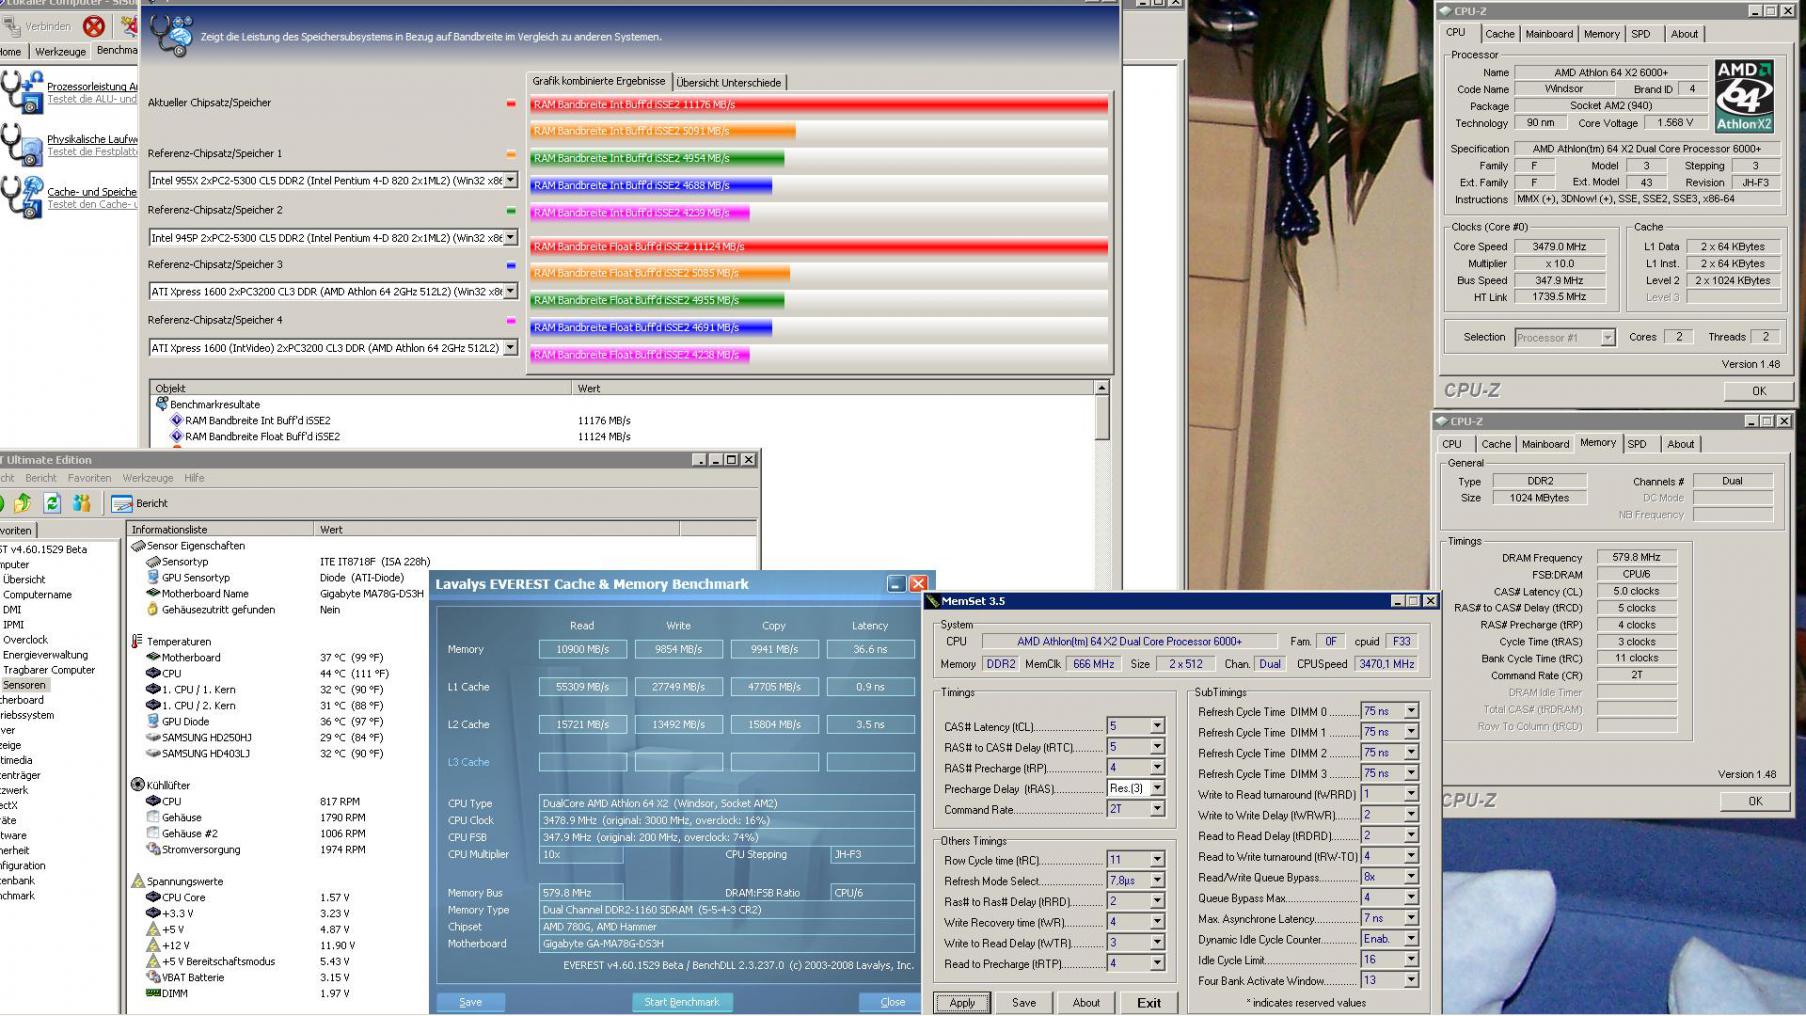Open Referenz-Chipsatz/Speicher 4 dropdown
This screenshot has width=1806, height=1016.
point(510,348)
